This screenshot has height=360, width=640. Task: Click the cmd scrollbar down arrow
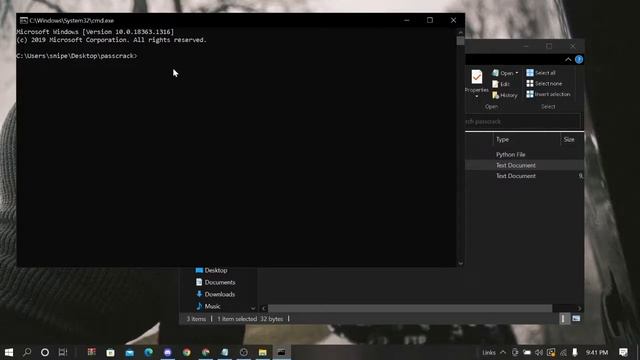(460, 263)
